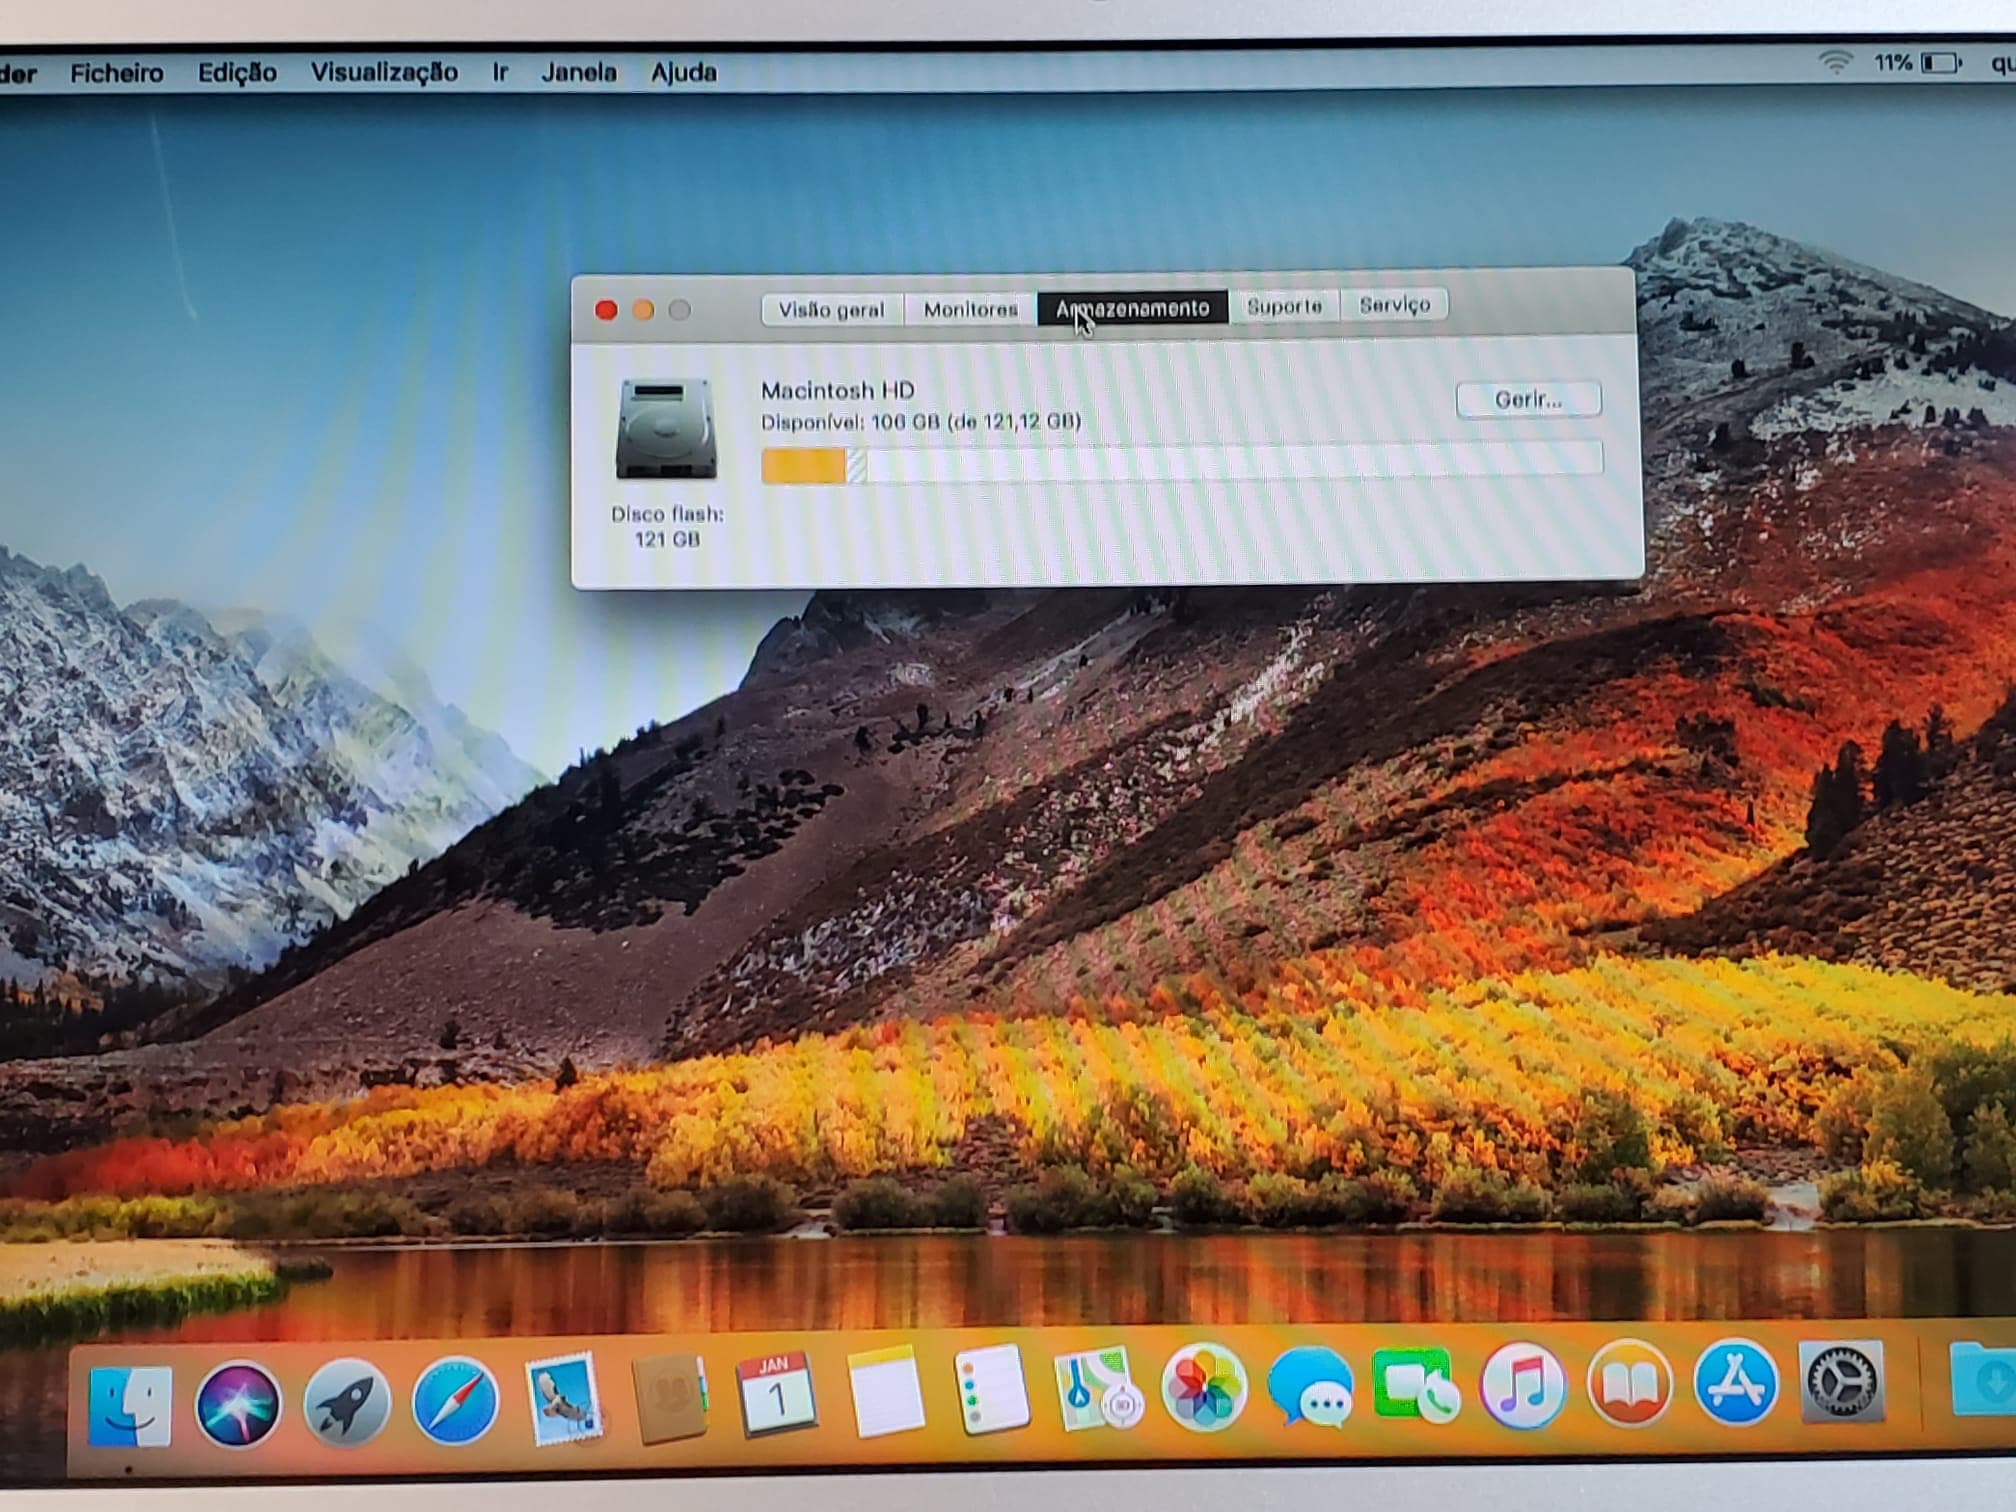Image resolution: width=2016 pixels, height=1512 pixels.
Task: Open Contacts book icon in Dock
Action: [x=670, y=1397]
